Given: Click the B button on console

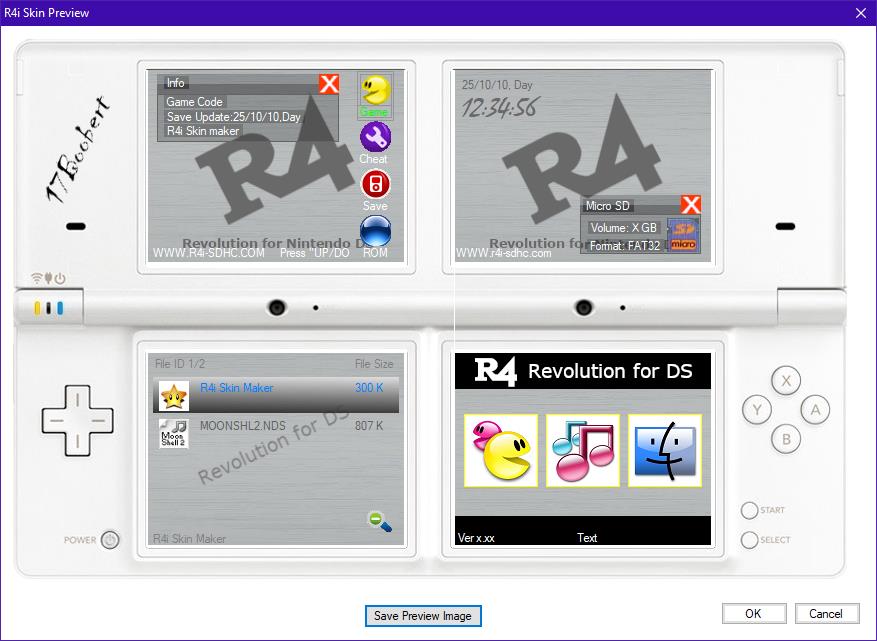Looking at the screenshot, I should [x=786, y=439].
